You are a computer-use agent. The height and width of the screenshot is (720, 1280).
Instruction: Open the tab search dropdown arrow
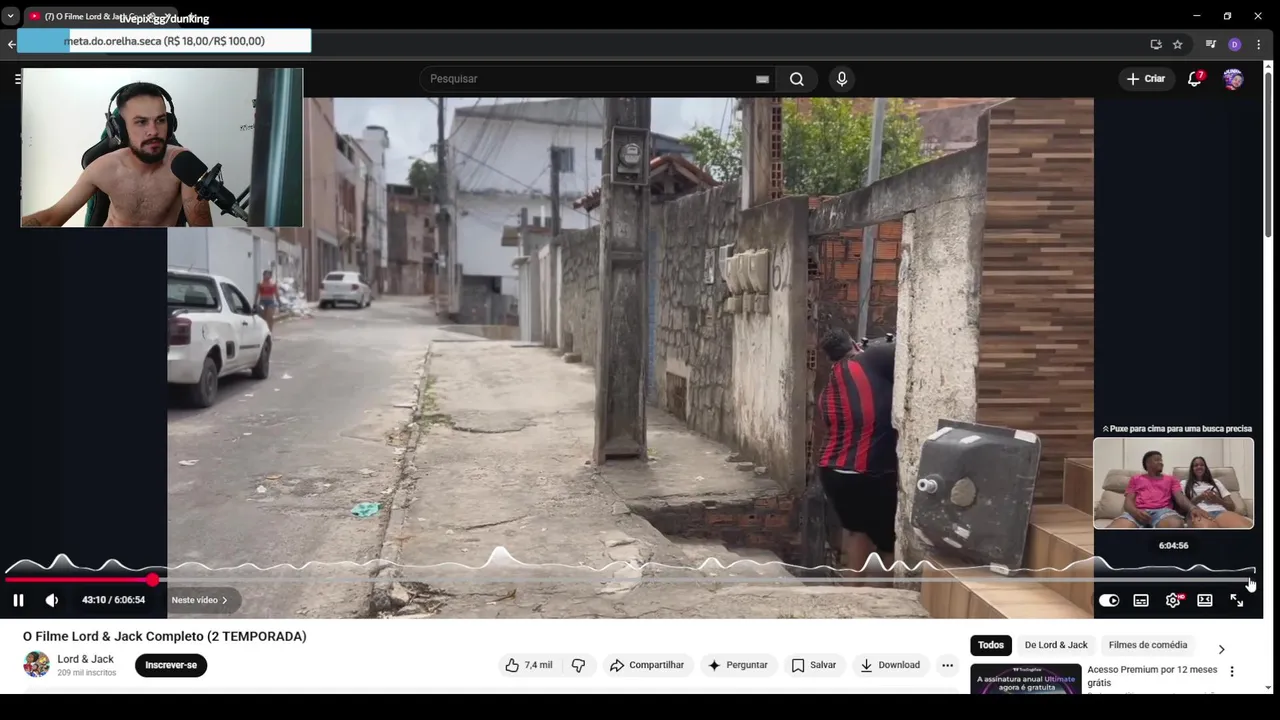click(10, 16)
